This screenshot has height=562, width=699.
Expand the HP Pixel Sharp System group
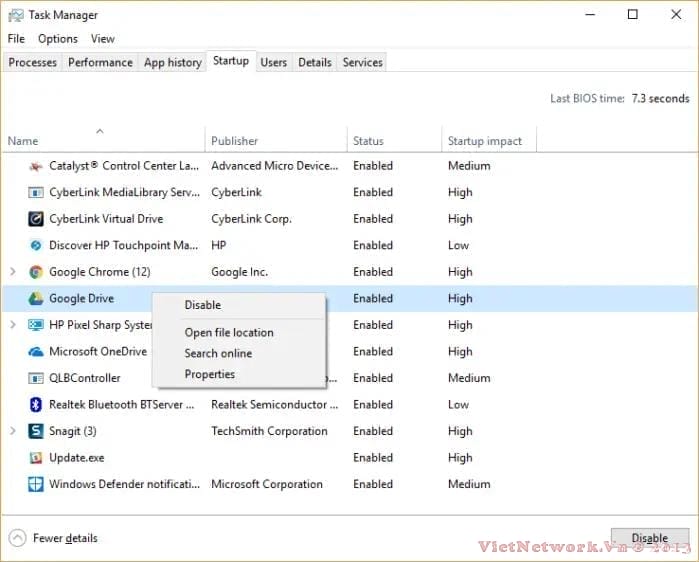(x=13, y=324)
